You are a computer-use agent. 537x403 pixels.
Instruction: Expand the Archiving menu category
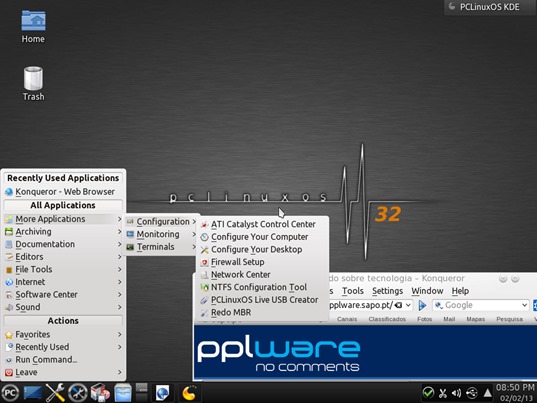[63, 232]
